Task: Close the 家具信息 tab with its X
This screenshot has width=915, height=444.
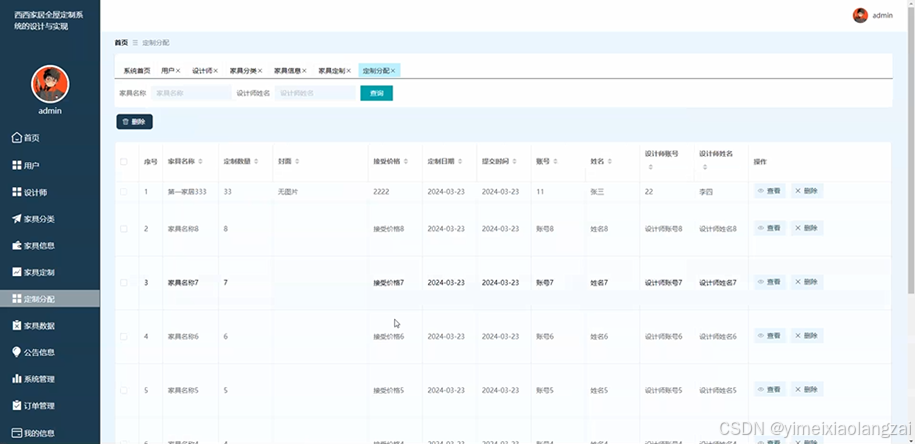Action: pyautogui.click(x=304, y=71)
